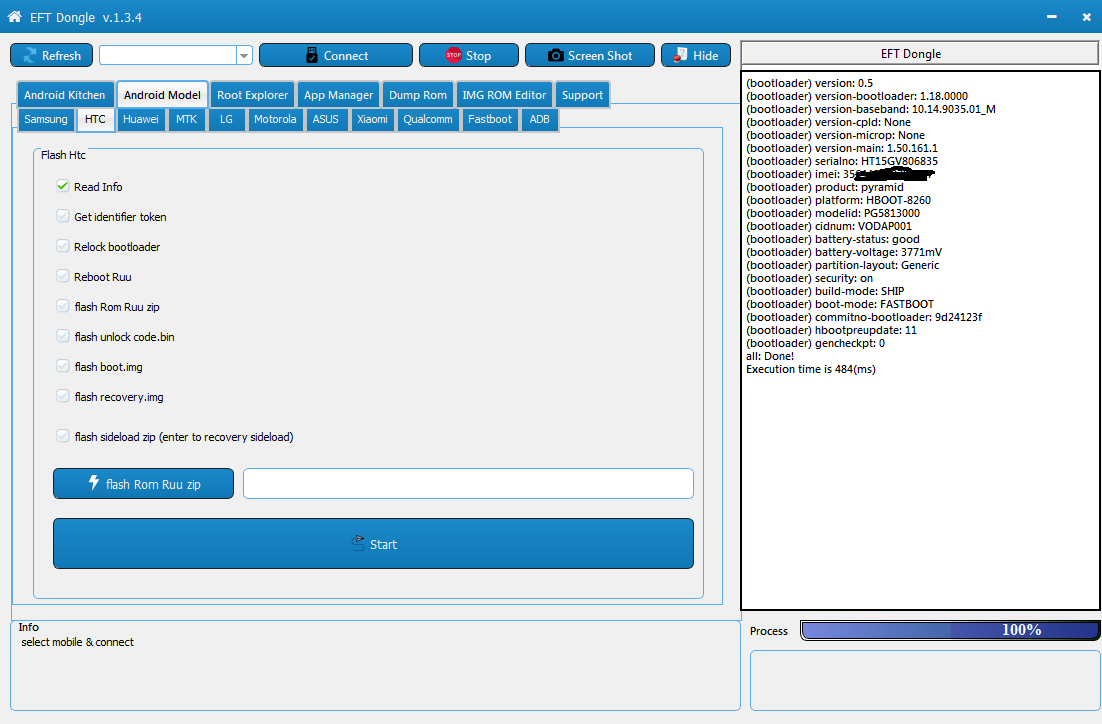Click the lightning bolt icon on flash Rom Ruu zip
The width and height of the screenshot is (1102, 724).
93,482
